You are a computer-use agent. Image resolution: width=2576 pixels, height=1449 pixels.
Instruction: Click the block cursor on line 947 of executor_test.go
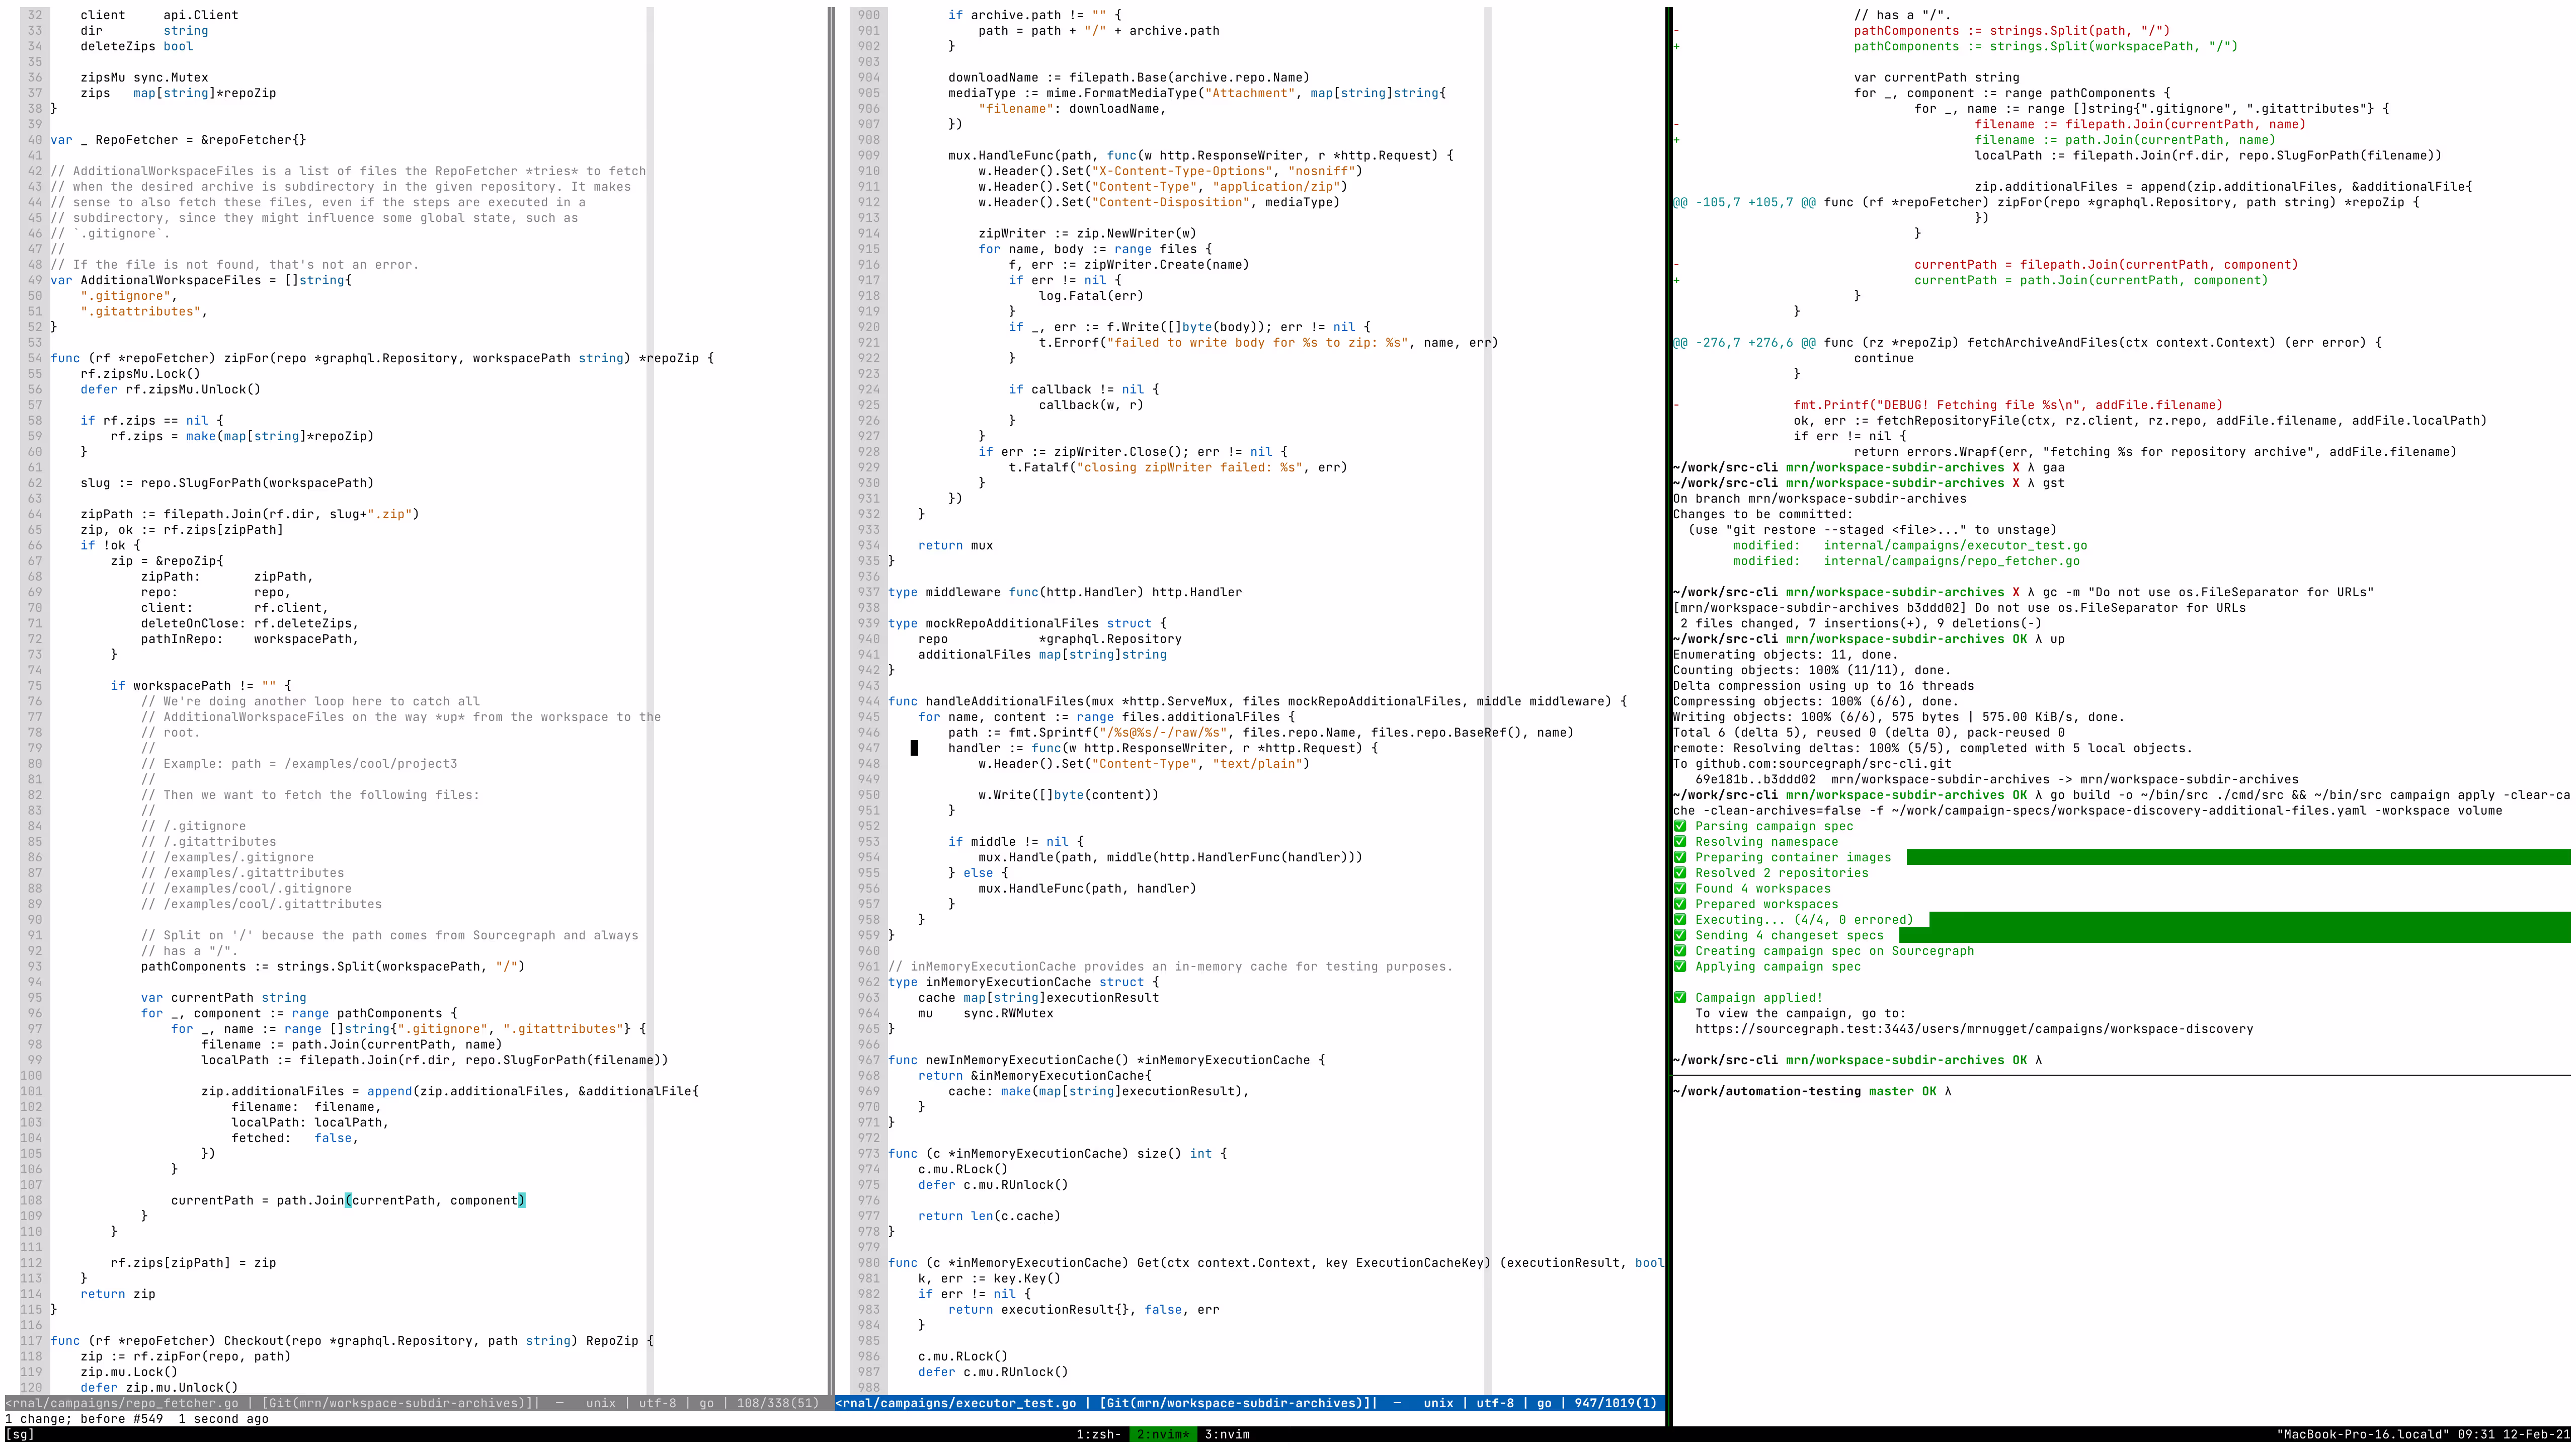(x=914, y=748)
